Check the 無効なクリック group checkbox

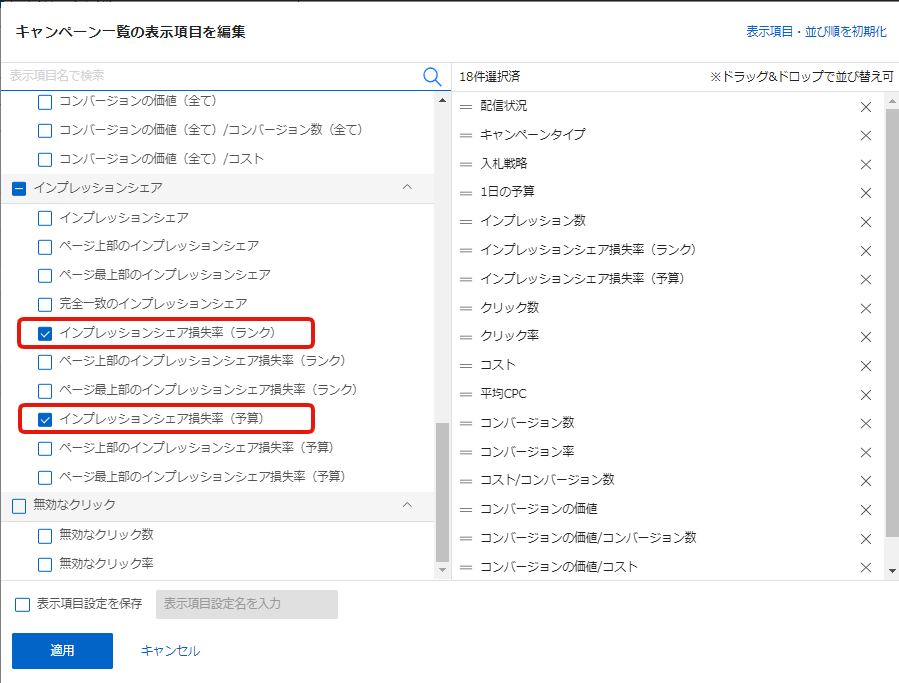coord(19,506)
